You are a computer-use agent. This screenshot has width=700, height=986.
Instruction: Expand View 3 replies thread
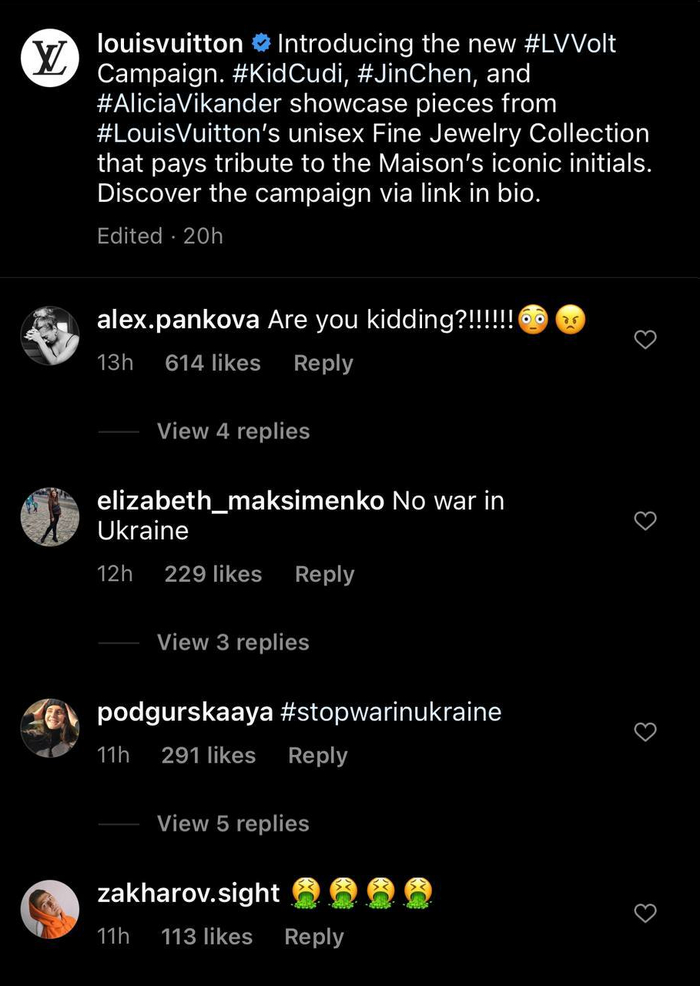pyautogui.click(x=233, y=642)
